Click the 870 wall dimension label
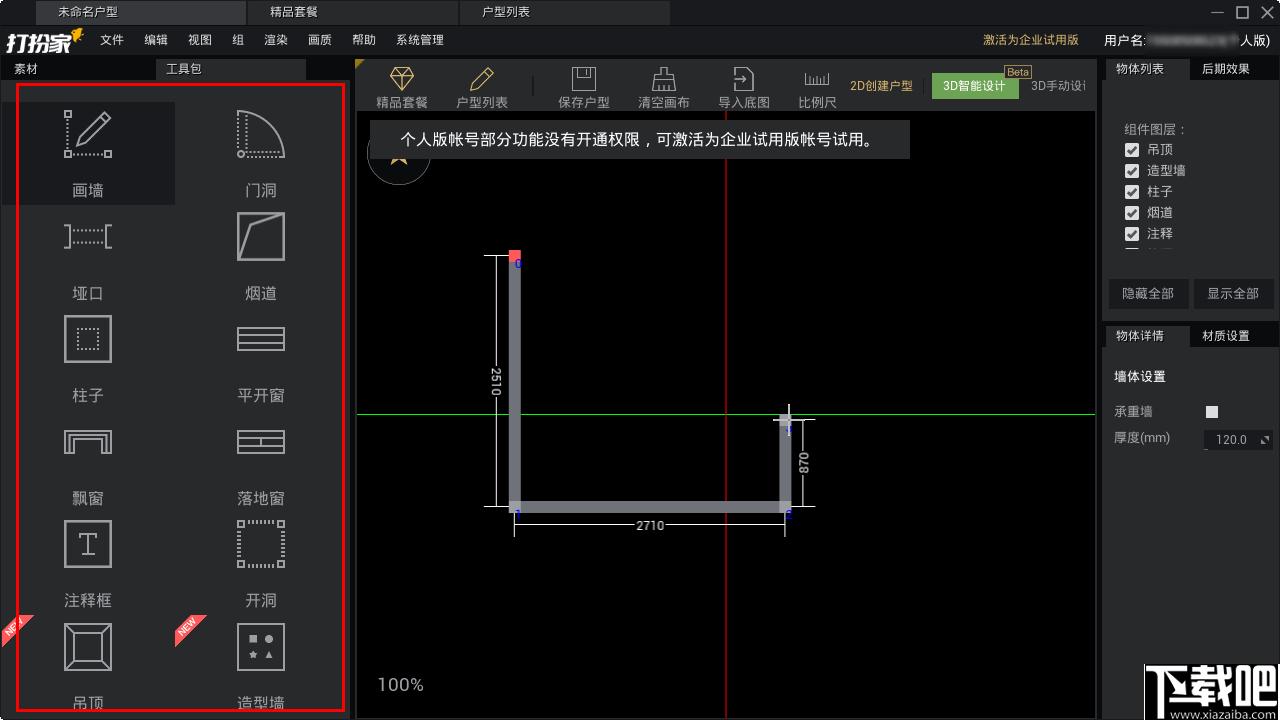Image resolution: width=1280 pixels, height=720 pixels. (804, 462)
